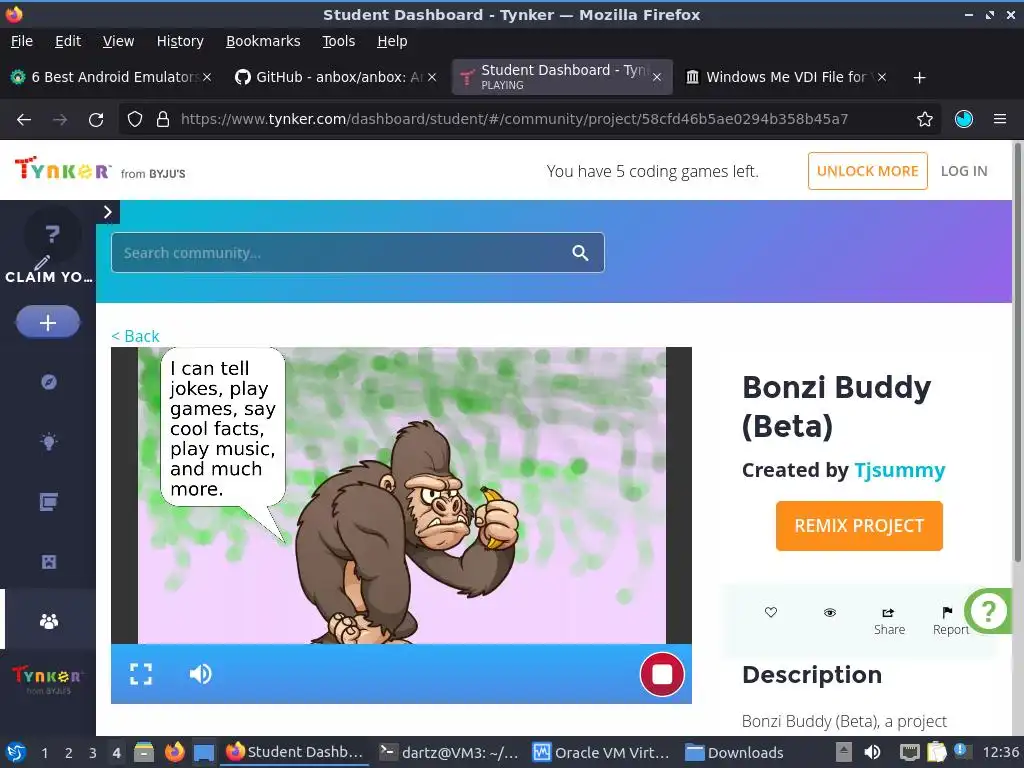Click the eye views icon
The height and width of the screenshot is (768, 1024).
830,613
